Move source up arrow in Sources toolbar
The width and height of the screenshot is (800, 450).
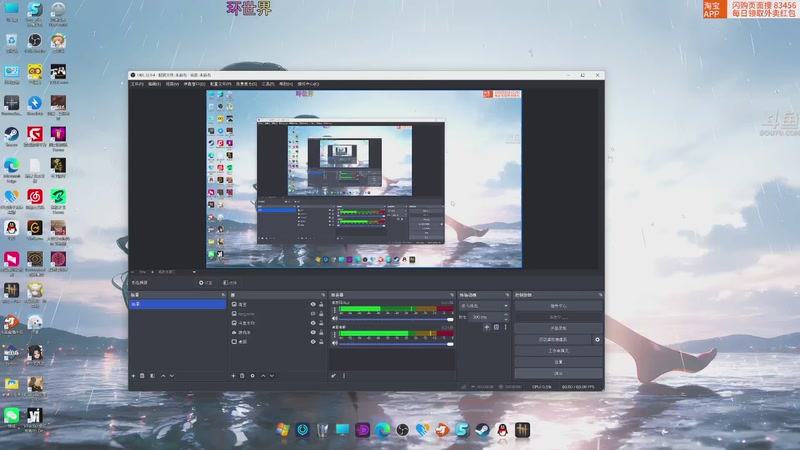pos(263,376)
